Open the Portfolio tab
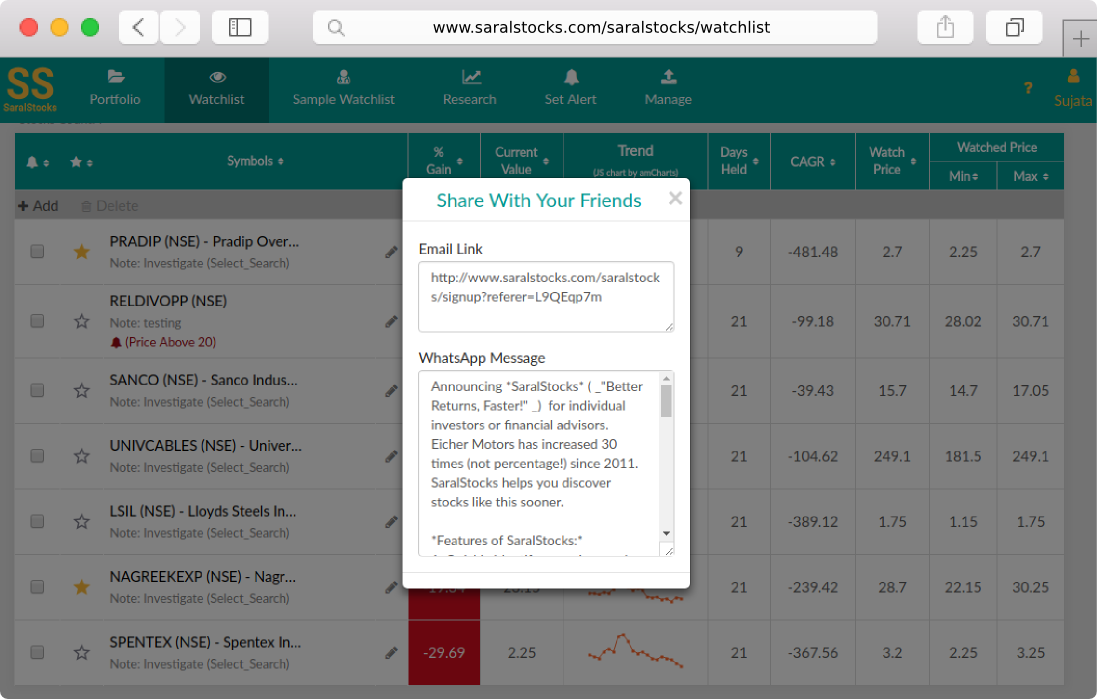This screenshot has width=1097, height=699. click(115, 90)
